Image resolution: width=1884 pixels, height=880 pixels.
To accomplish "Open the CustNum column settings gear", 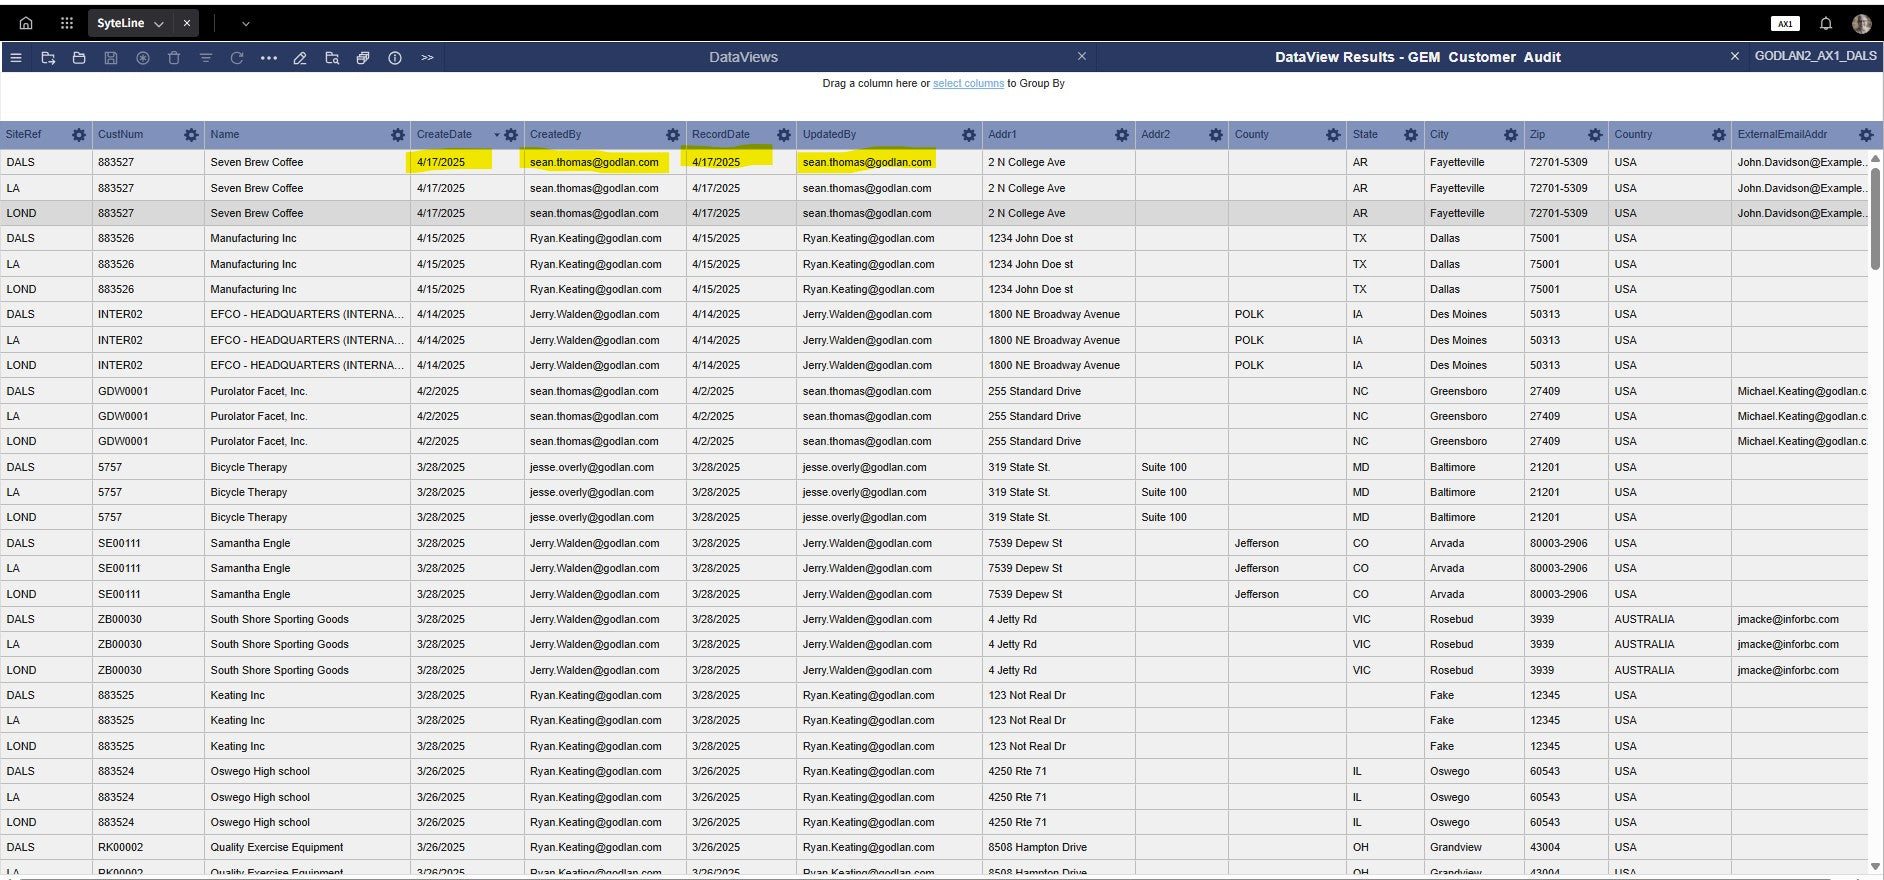I will click(x=191, y=135).
